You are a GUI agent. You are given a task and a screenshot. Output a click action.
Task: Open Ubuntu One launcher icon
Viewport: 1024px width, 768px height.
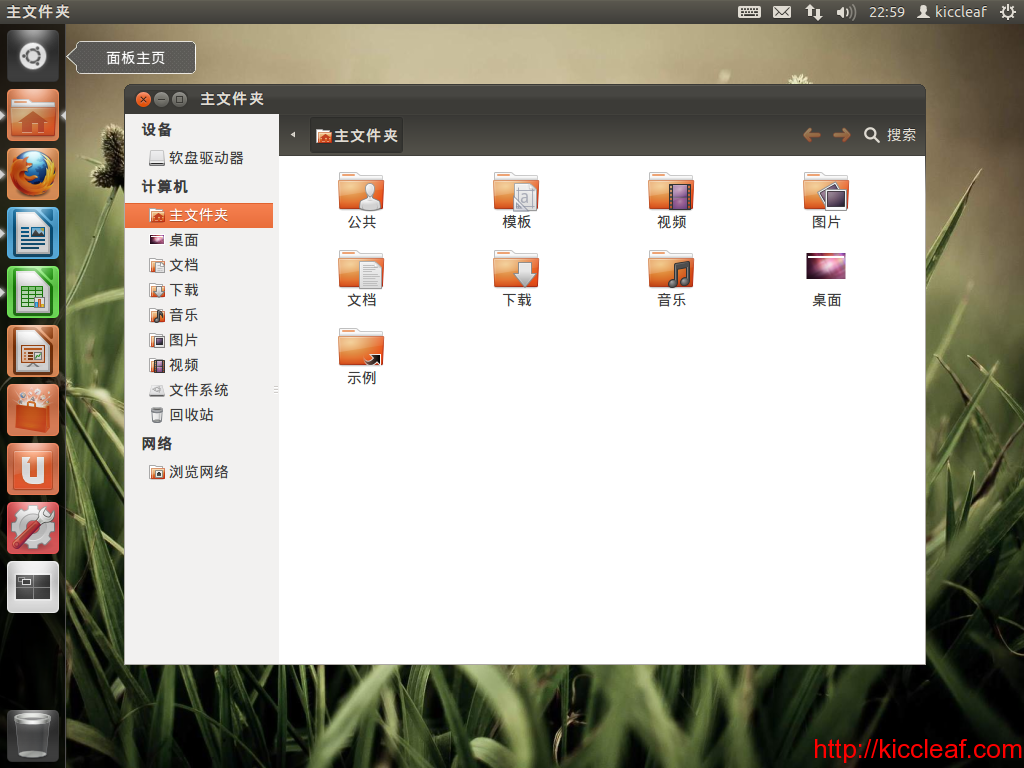(x=33, y=469)
